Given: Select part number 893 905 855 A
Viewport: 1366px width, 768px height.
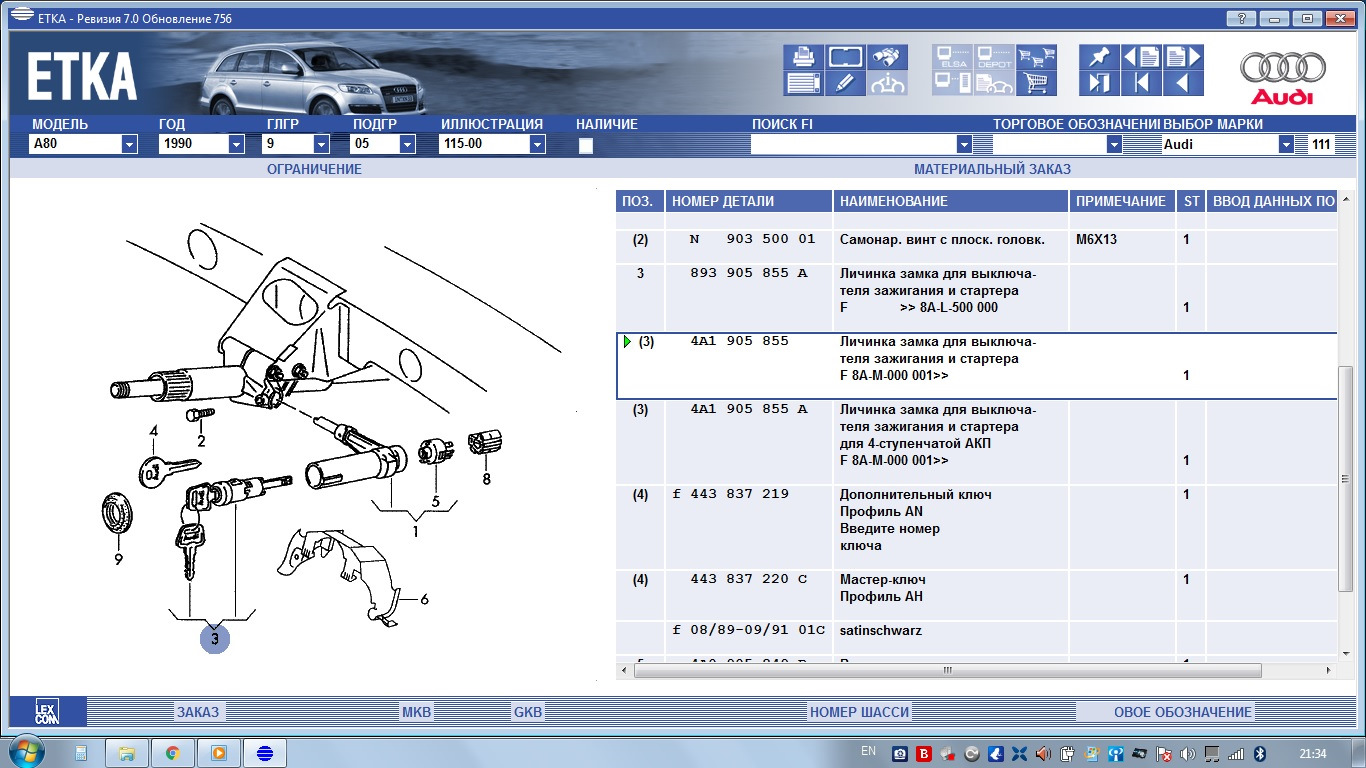Looking at the screenshot, I should [x=749, y=273].
